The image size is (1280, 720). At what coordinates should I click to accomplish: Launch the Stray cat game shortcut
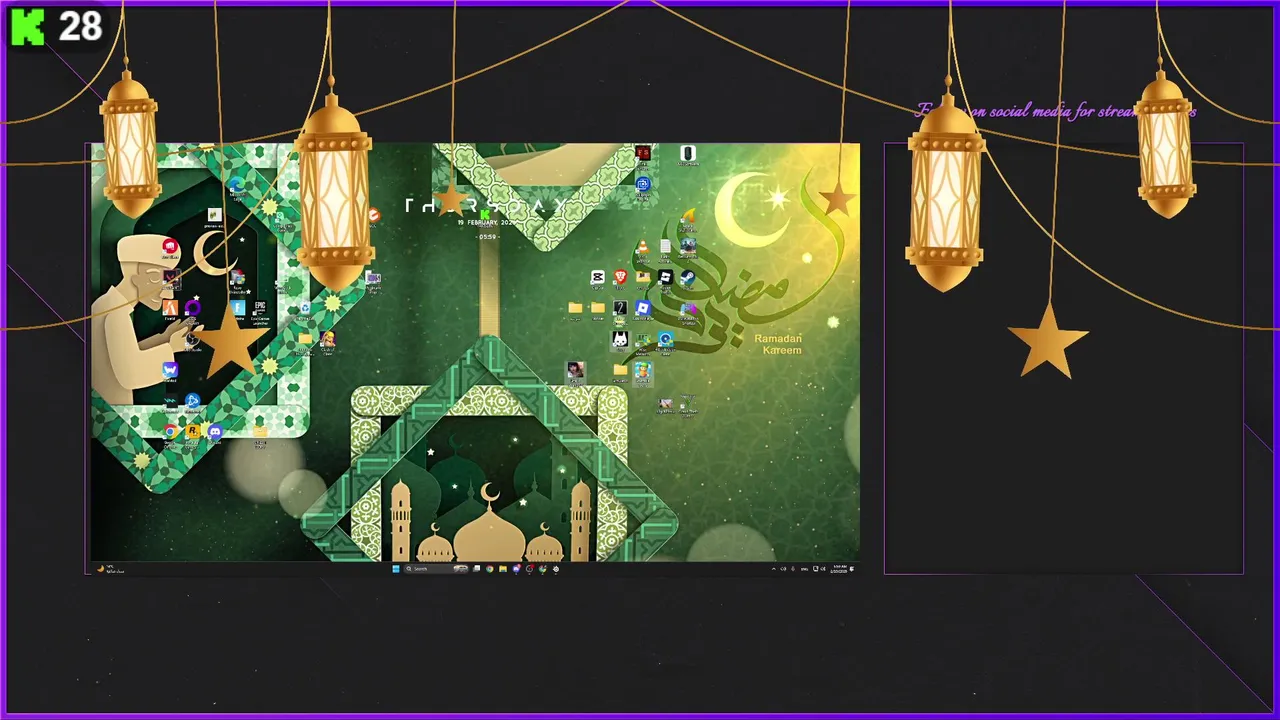tap(620, 339)
